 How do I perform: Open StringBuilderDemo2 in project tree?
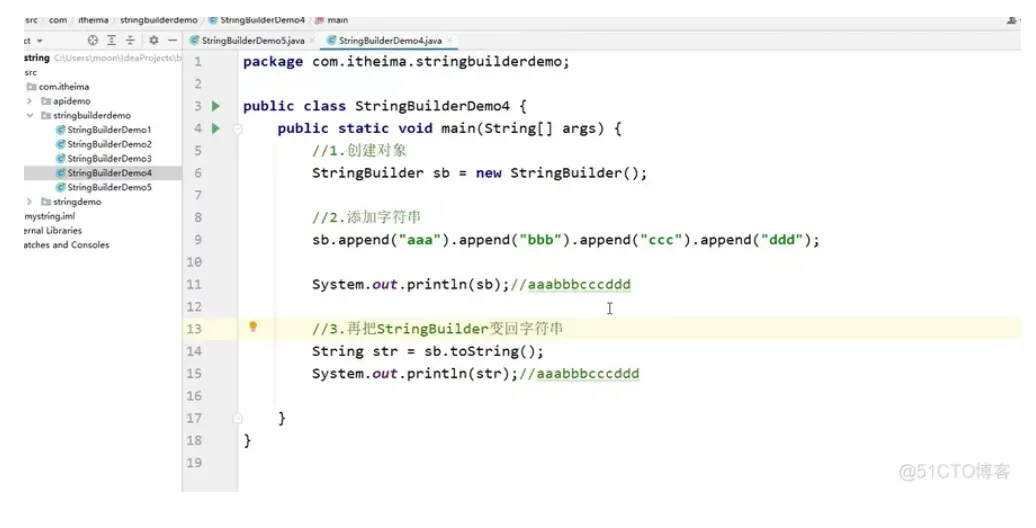point(109,144)
